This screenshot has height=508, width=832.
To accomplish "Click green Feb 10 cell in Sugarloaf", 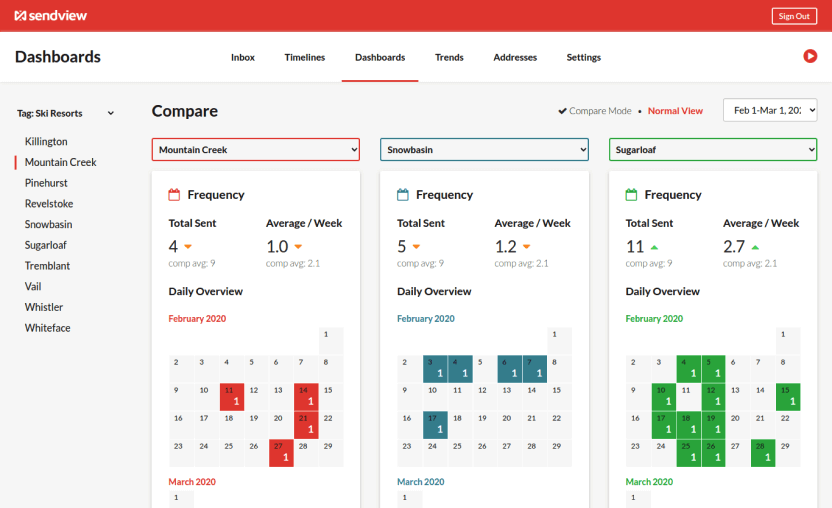I will pos(664,397).
